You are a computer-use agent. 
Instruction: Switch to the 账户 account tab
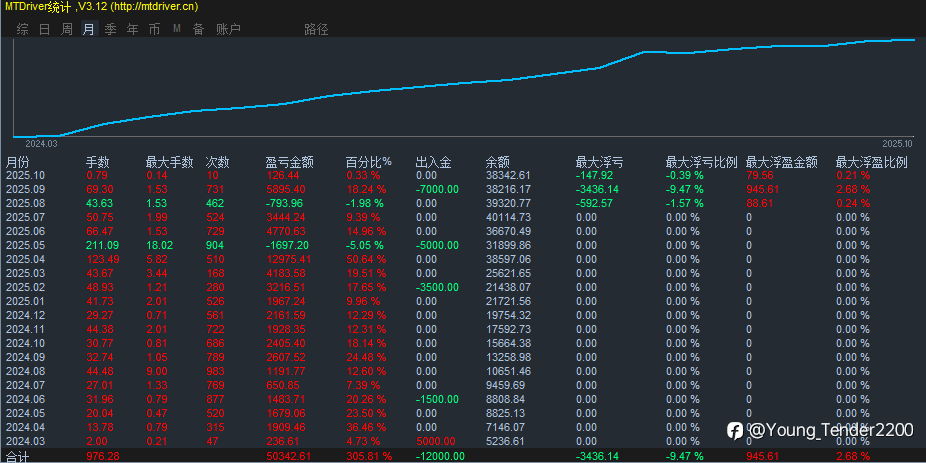tap(229, 29)
